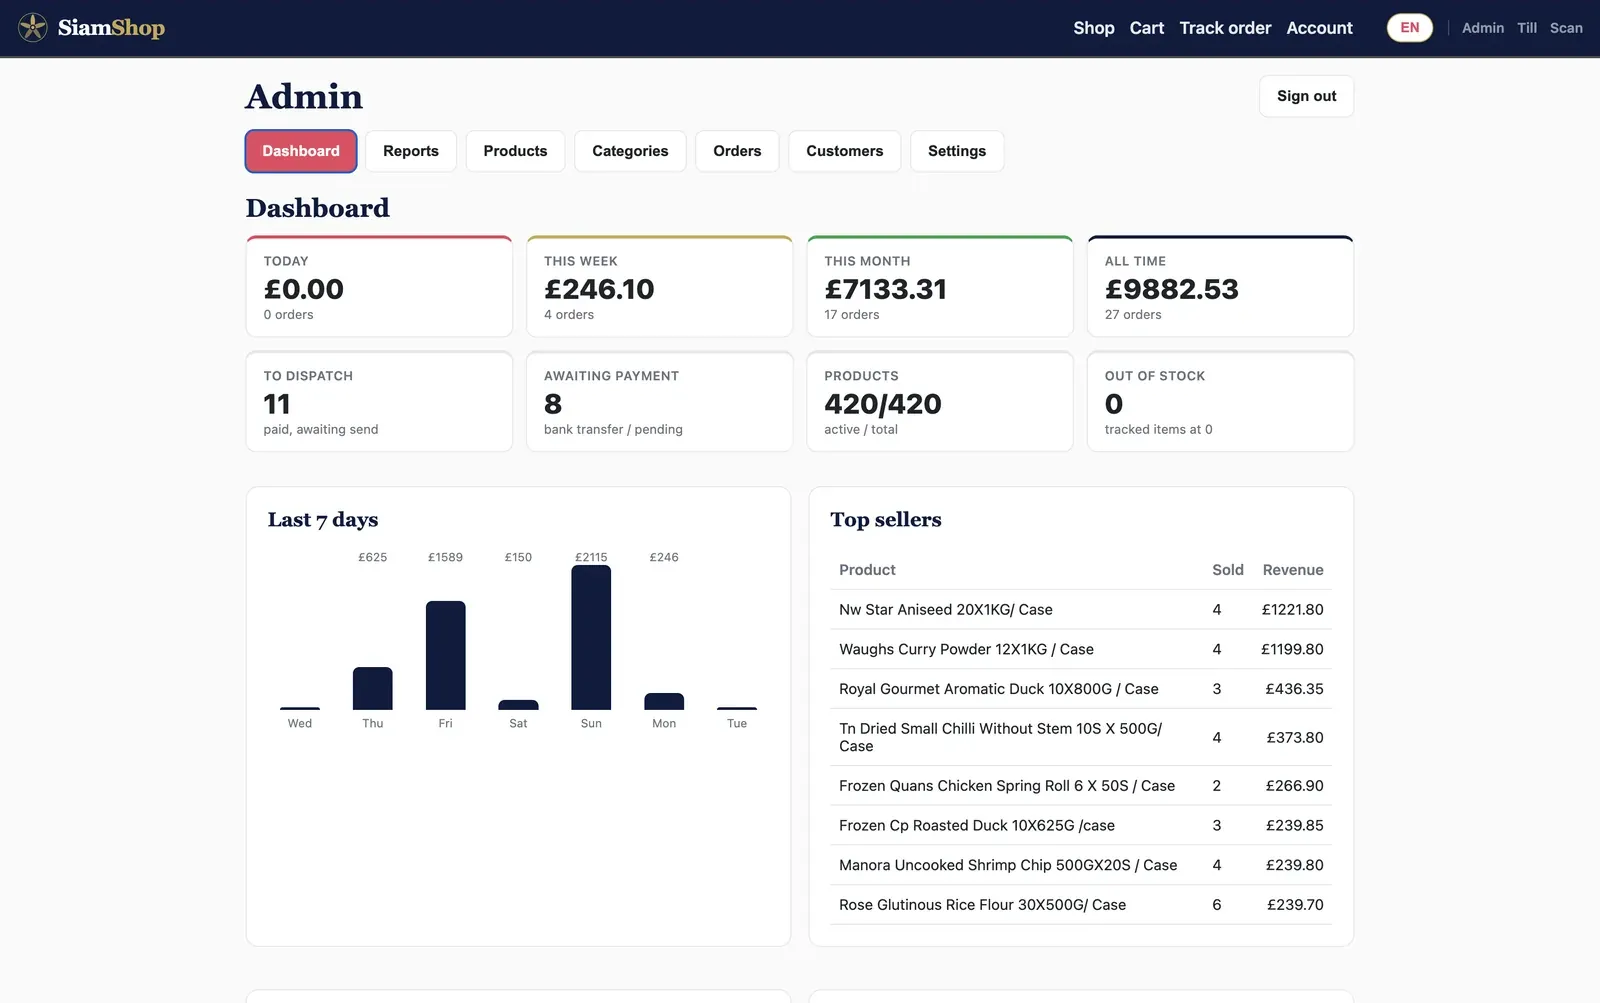Click Frozen Quans Chicken Spring Roll row
Image resolution: width=1600 pixels, height=1003 pixels.
click(x=1081, y=786)
